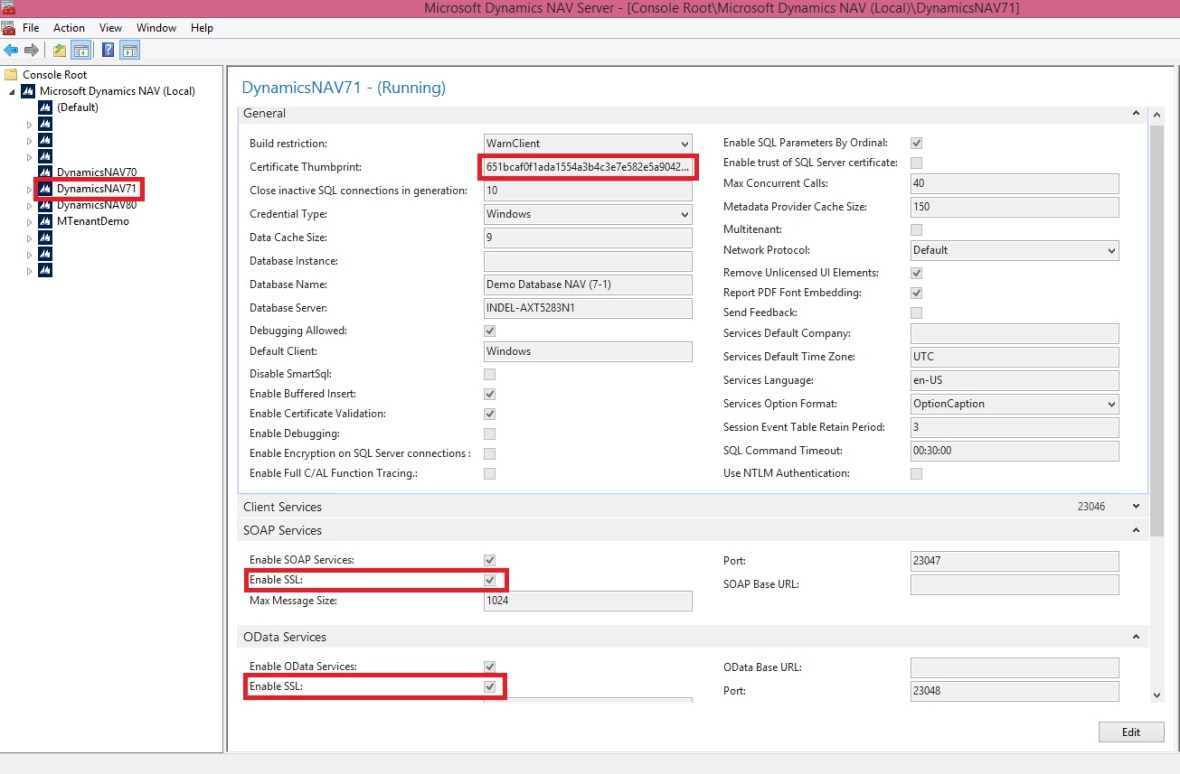1180x774 pixels.
Task: Click the Back arrow in toolbar
Action: point(11,50)
